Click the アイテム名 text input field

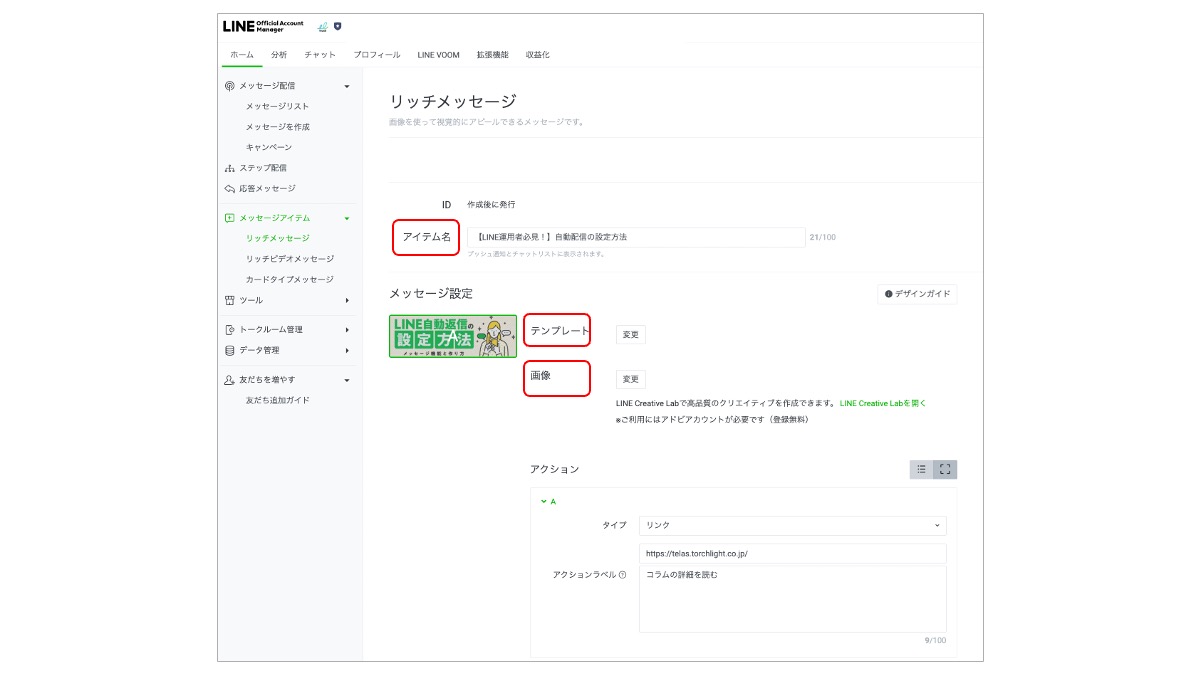[x=636, y=237]
